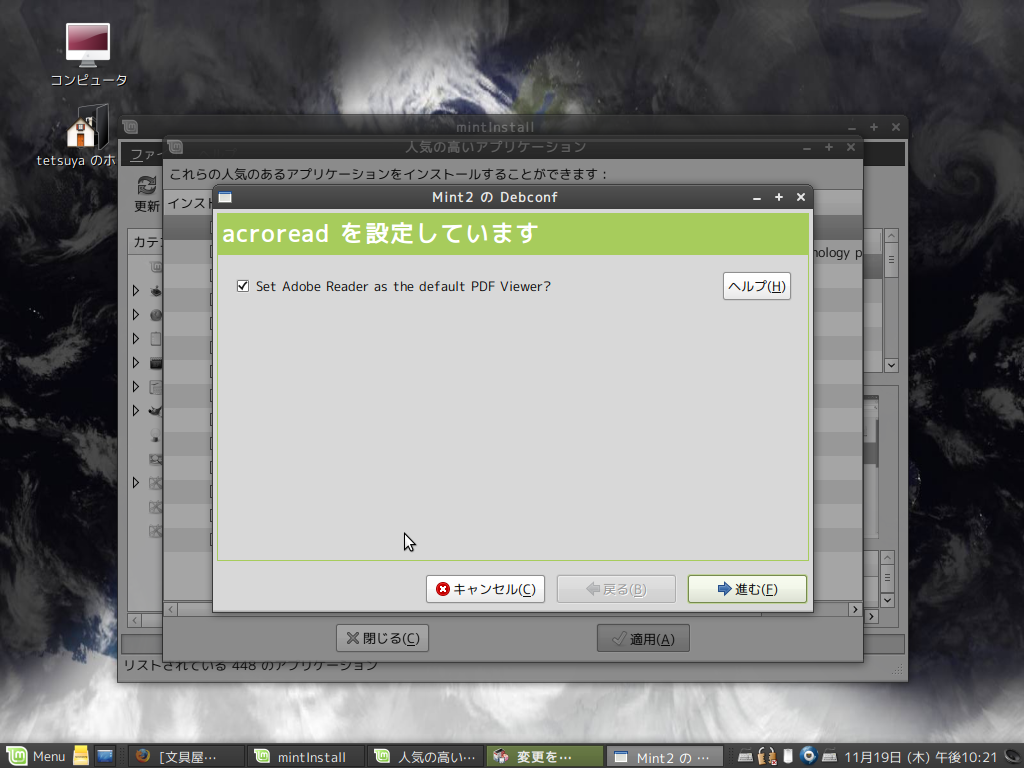Open the Debconf window menu icon in its title bar
Screen dimensions: 1024x768
pos(225,197)
